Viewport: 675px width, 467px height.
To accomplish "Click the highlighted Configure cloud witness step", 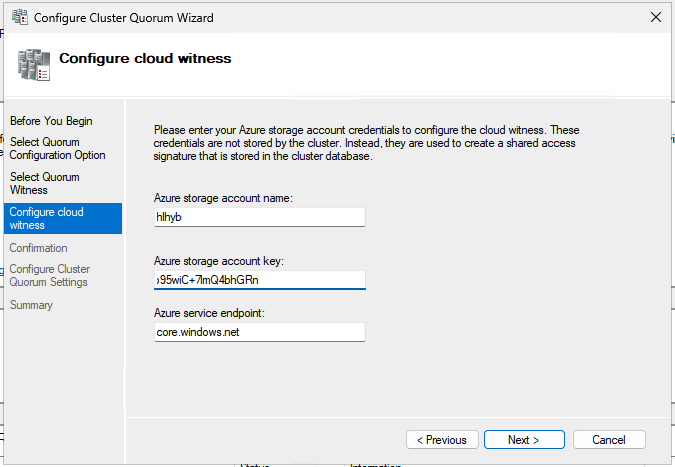I will tap(60, 218).
